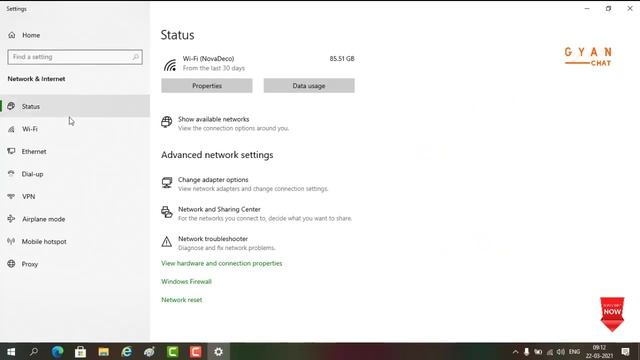Click the Wi-Fi (NovaDeco) network name

click(209, 59)
